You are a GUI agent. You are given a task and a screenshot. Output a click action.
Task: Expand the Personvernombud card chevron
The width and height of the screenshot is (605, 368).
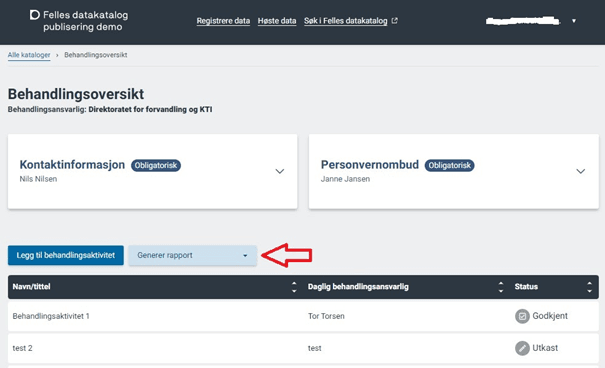[581, 171]
